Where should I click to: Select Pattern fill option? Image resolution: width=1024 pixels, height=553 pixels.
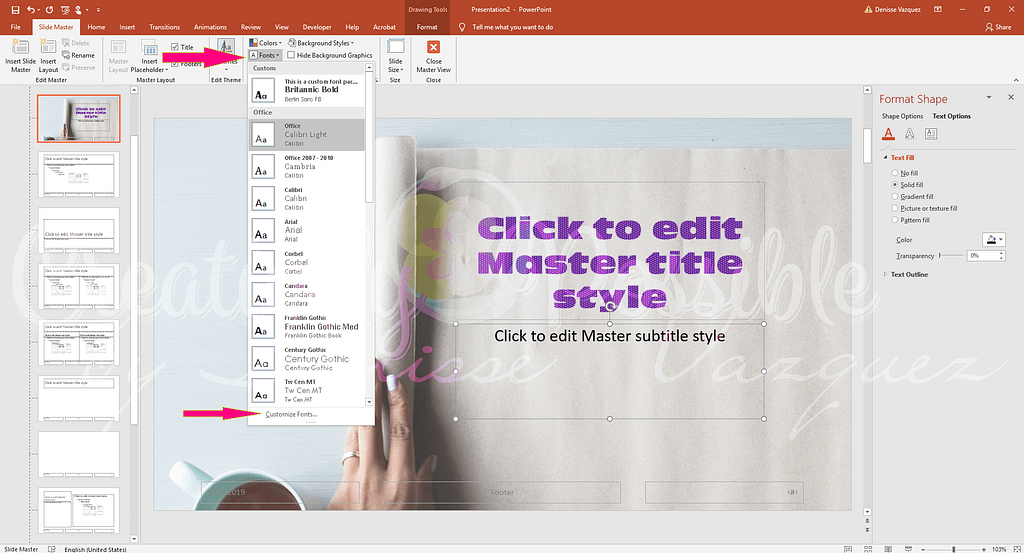pyautogui.click(x=895, y=220)
